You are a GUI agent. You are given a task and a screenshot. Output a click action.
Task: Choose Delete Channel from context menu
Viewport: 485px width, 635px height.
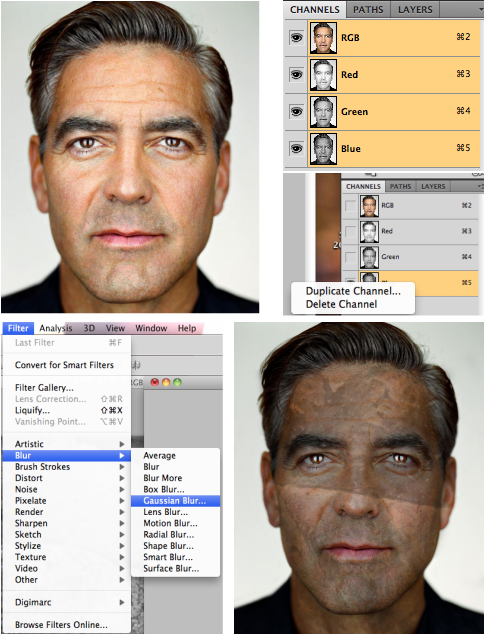342,304
